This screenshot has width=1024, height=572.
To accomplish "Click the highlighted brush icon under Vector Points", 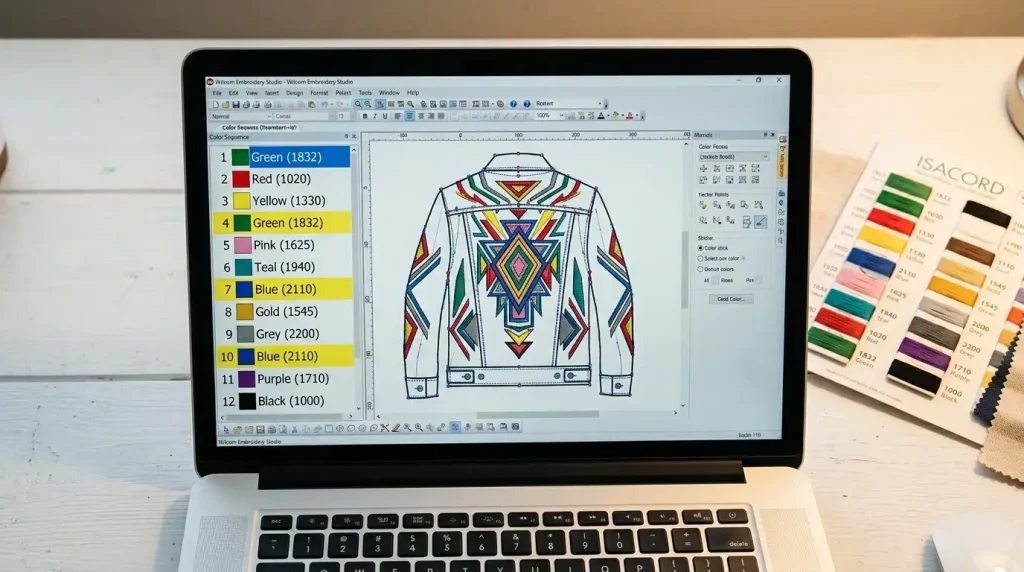I will 760,222.
